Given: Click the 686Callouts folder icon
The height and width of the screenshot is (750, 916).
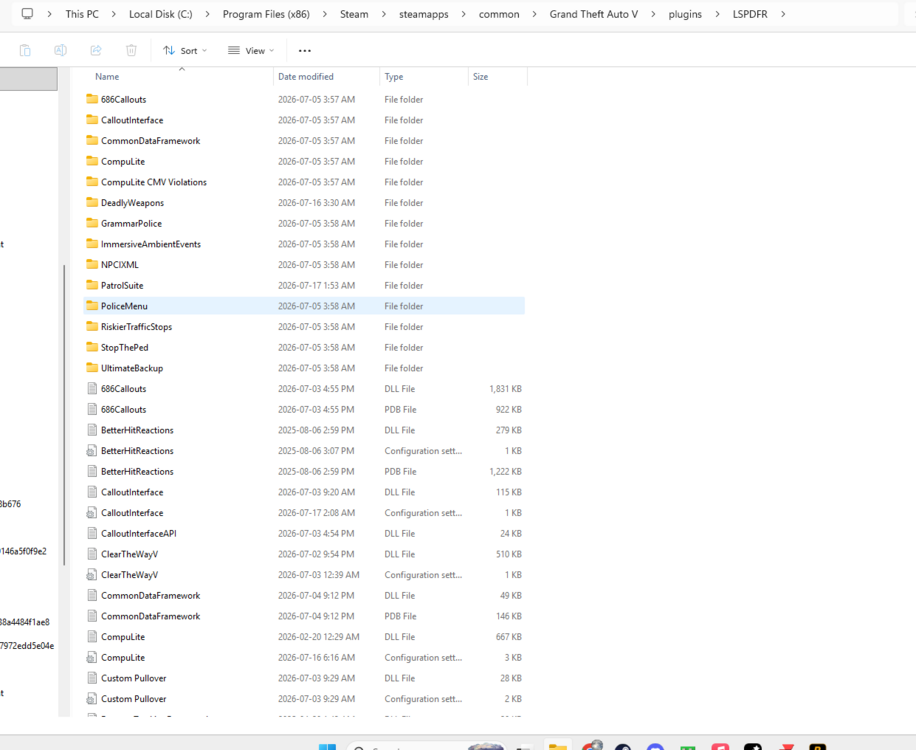Looking at the screenshot, I should click(92, 99).
